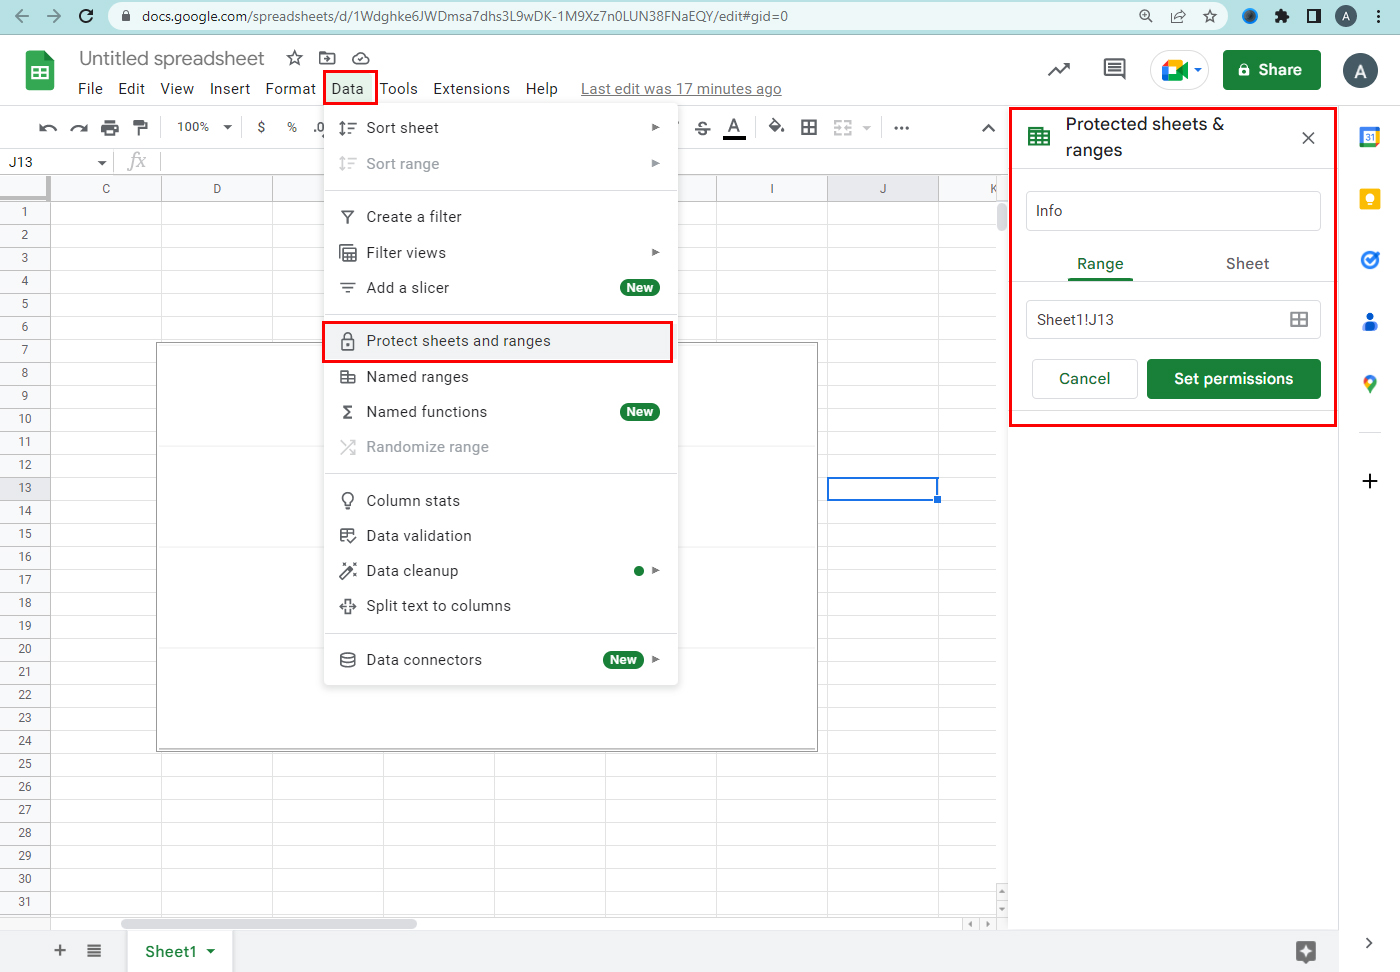Switch to the Sheet tab
Viewport: 1400px width, 972px height.
(x=1247, y=264)
